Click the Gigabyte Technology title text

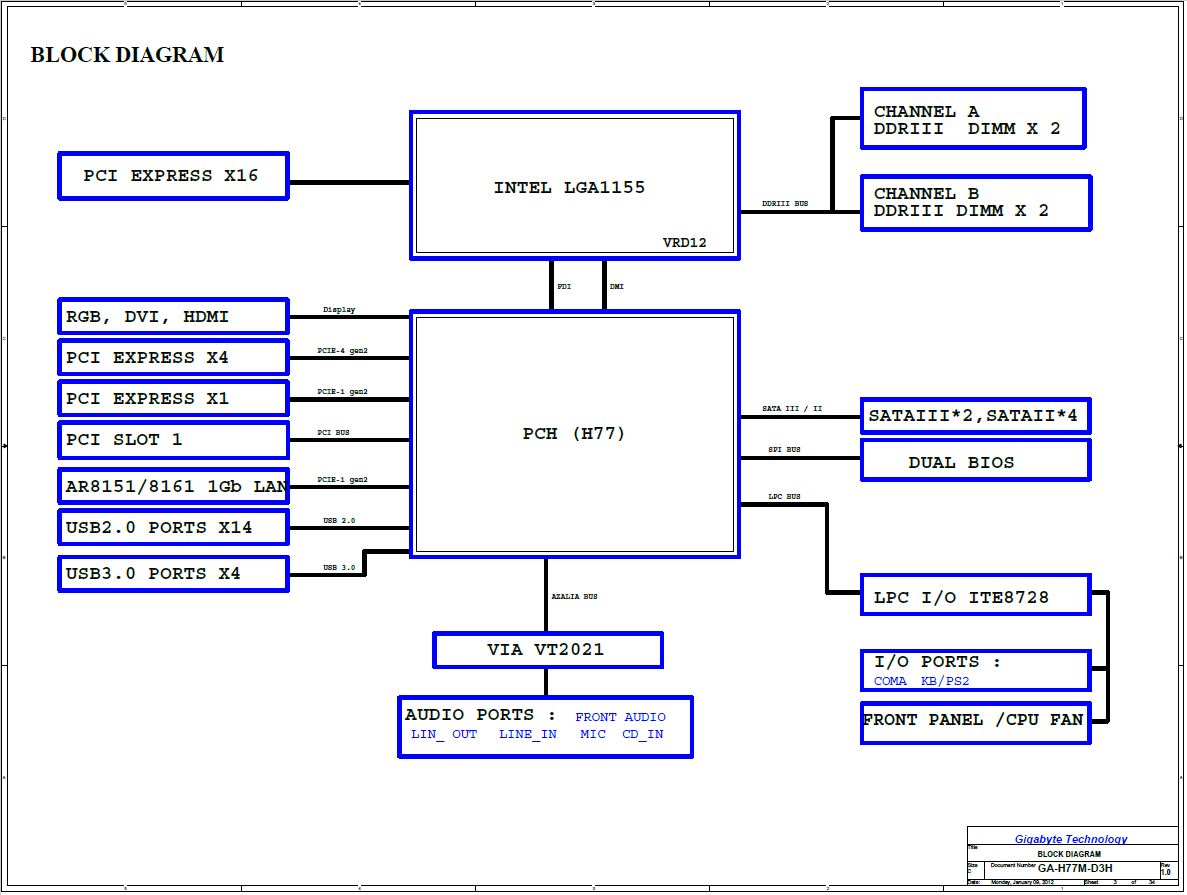click(x=1071, y=839)
